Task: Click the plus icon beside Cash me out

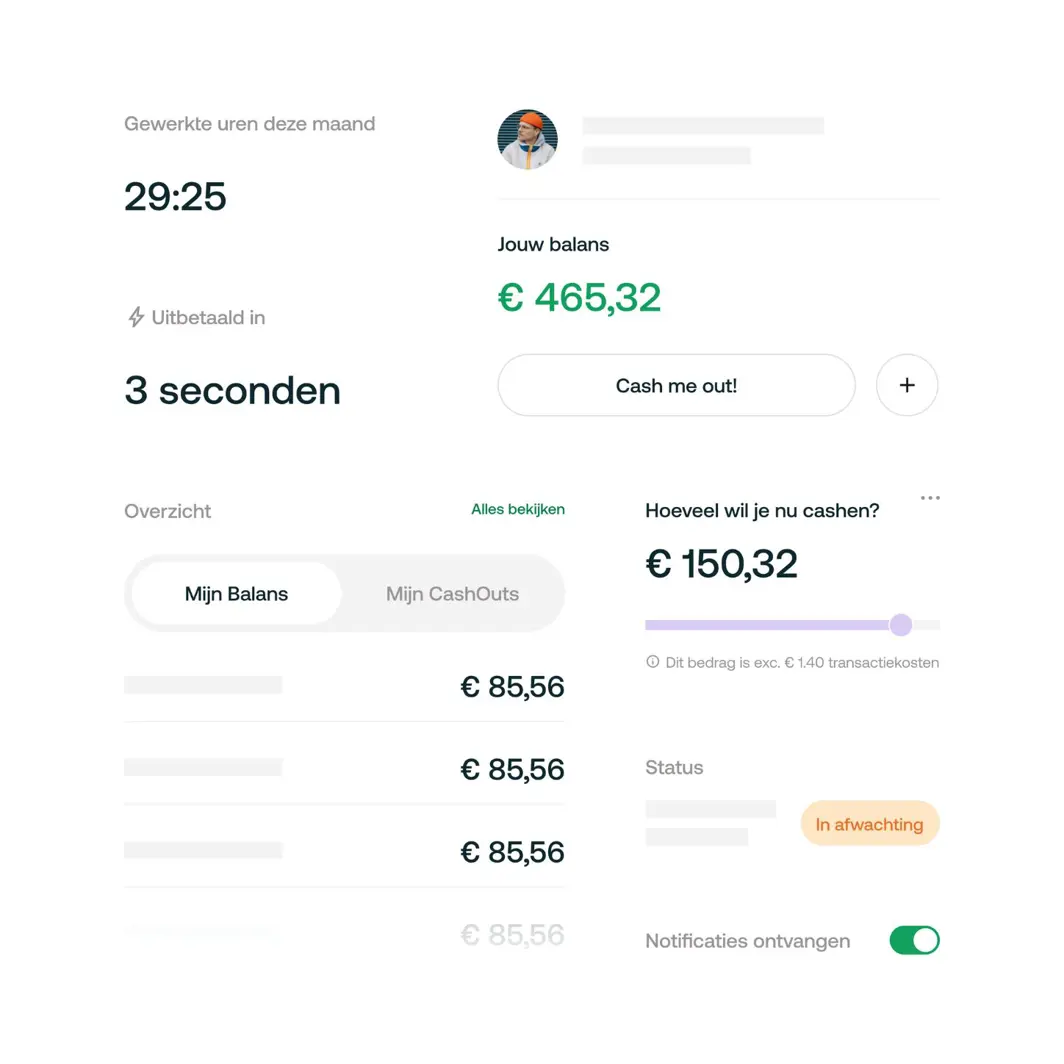Action: coord(907,385)
